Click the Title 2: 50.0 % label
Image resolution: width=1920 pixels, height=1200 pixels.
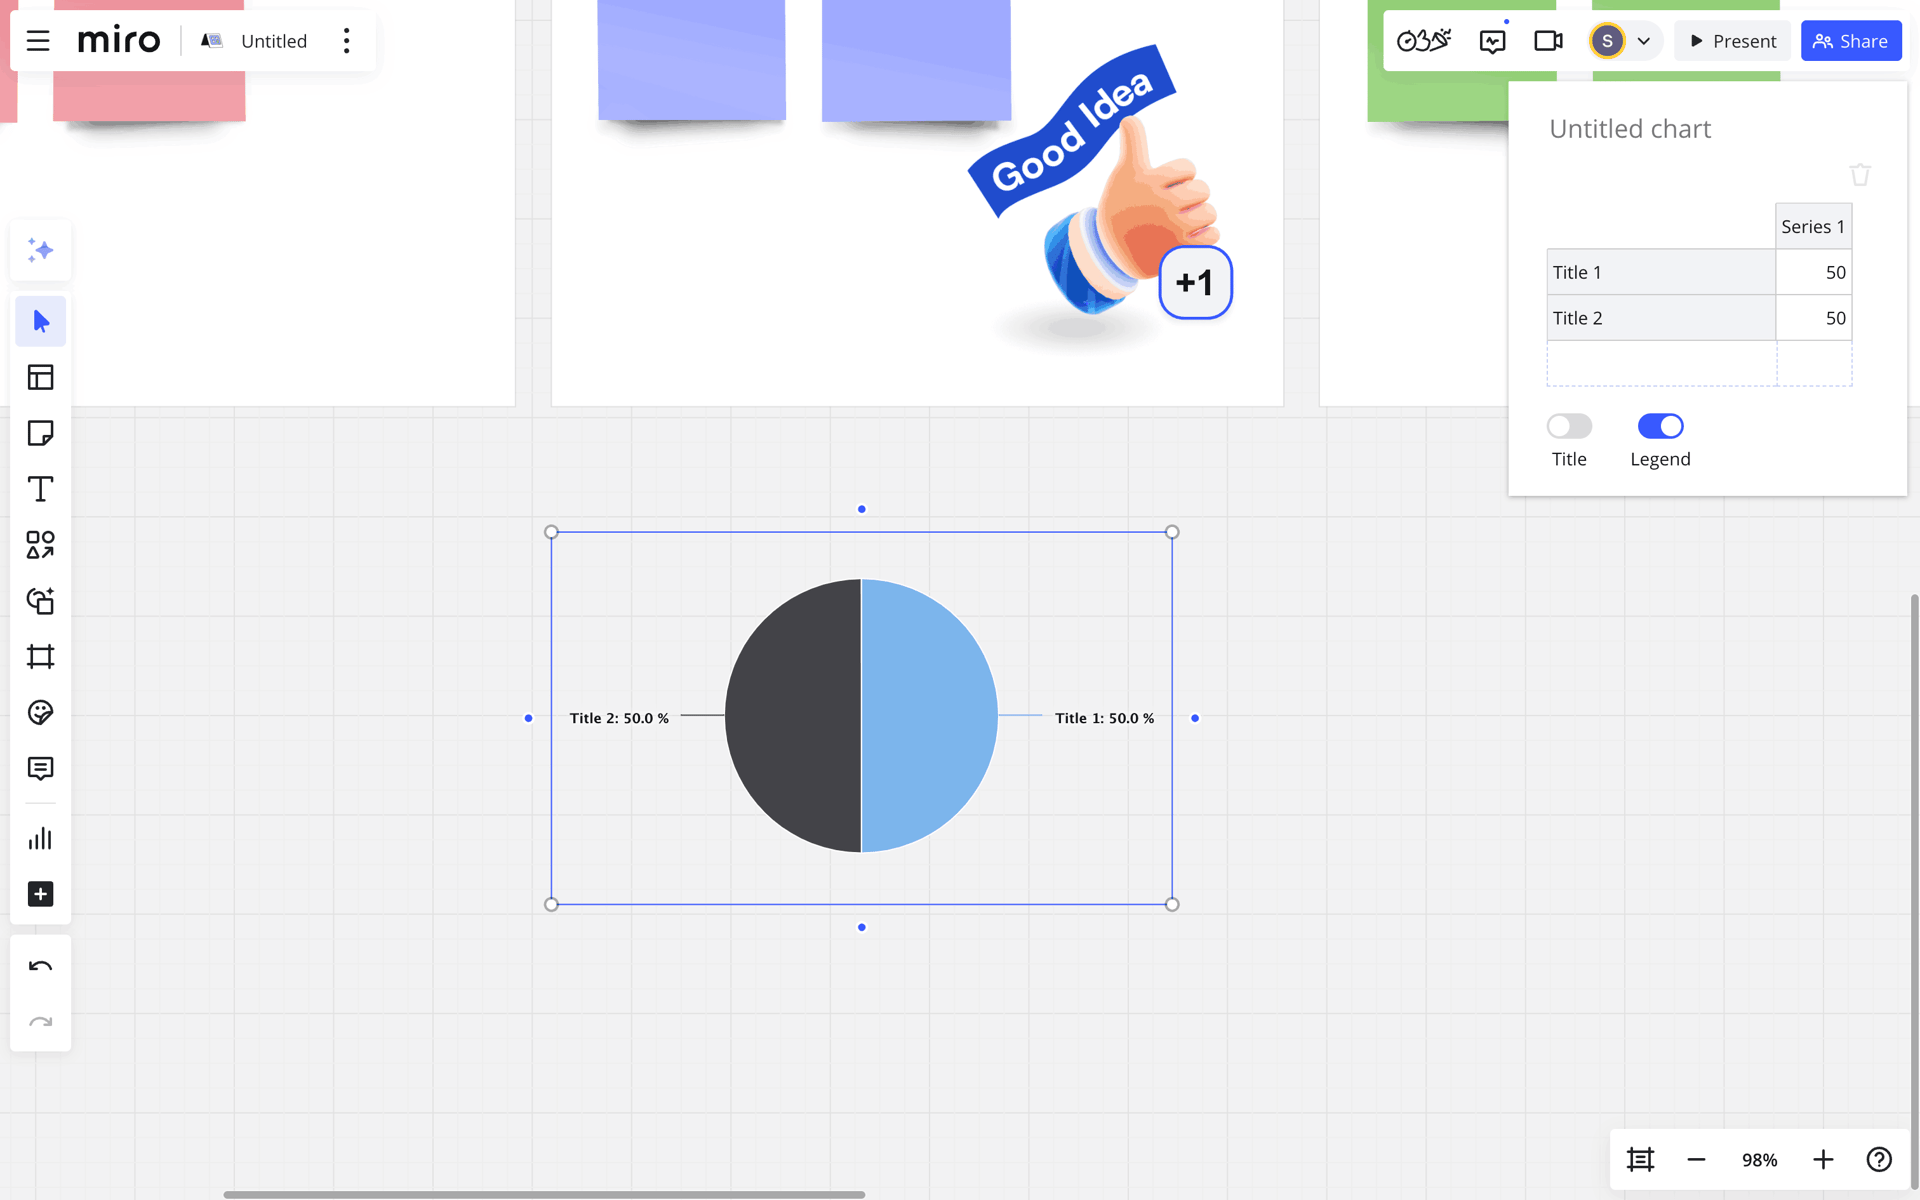tap(619, 718)
